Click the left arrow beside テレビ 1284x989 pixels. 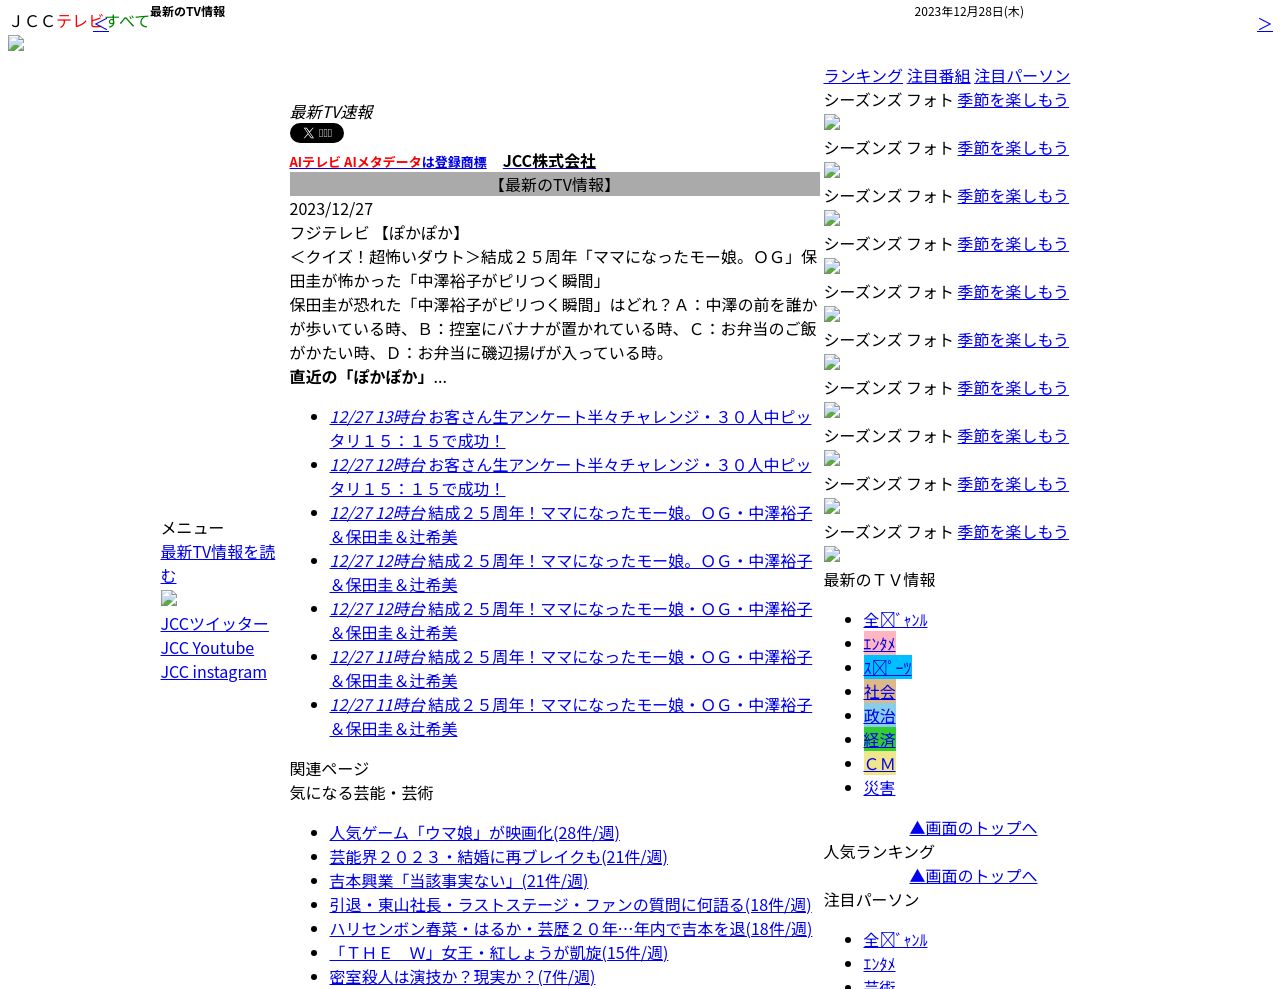point(100,22)
